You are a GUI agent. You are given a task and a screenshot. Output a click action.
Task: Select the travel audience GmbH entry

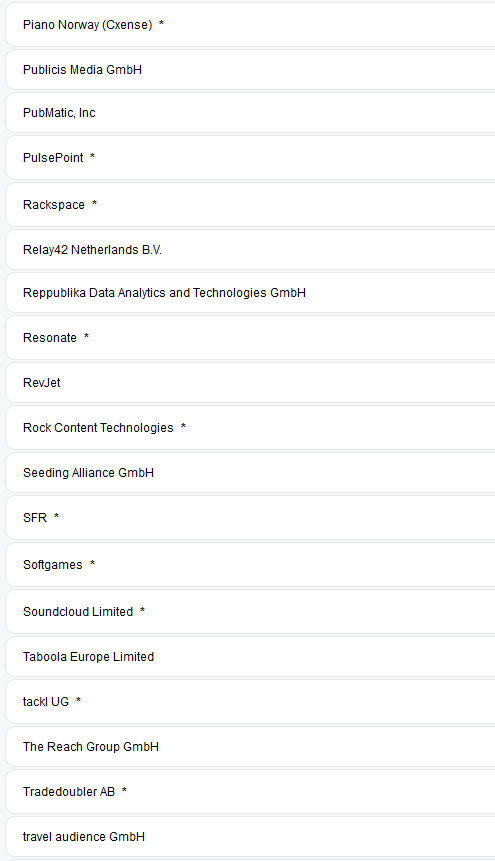pos(251,837)
